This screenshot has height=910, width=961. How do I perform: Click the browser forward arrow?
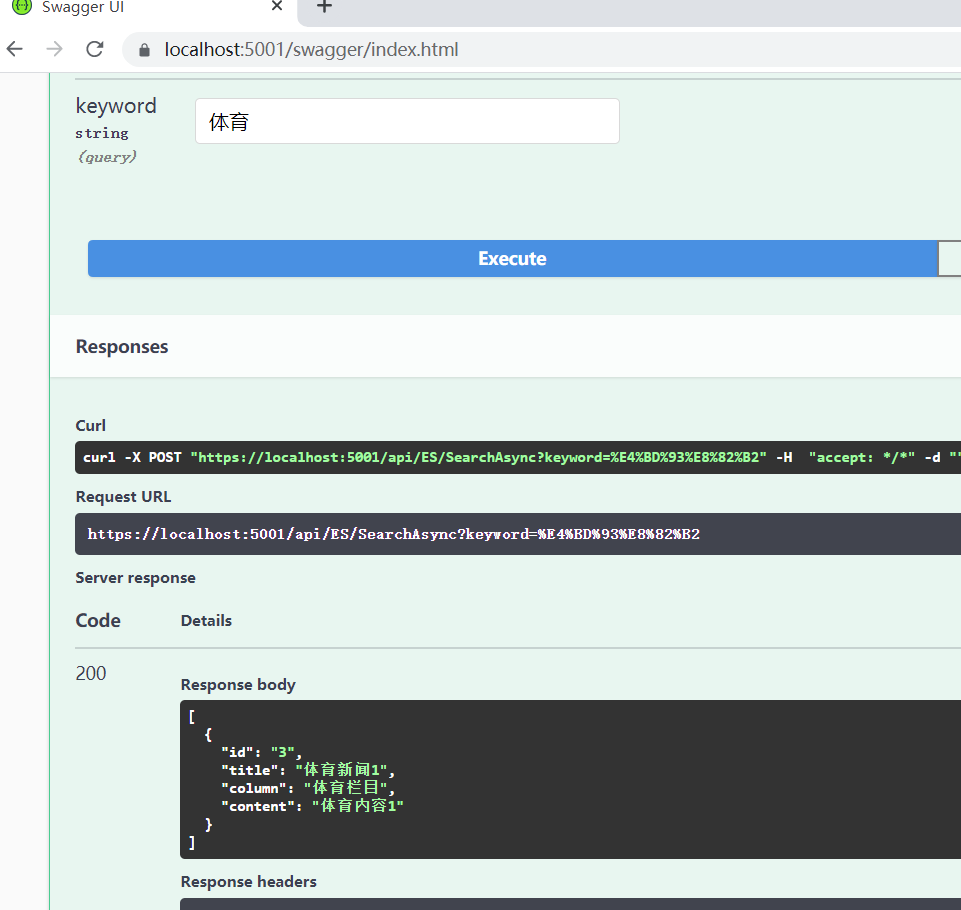pyautogui.click(x=55, y=48)
